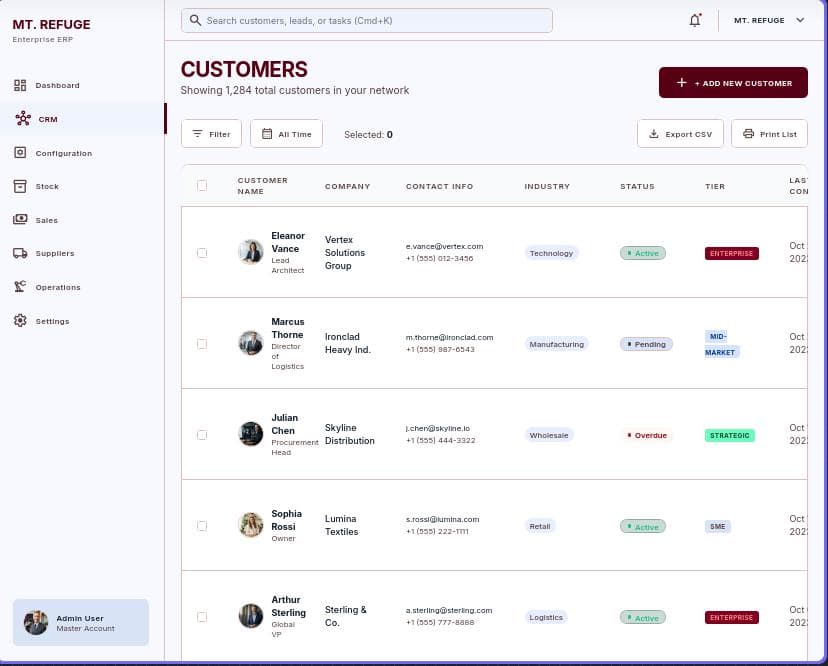Sort by Company column header
Viewport: 828px width, 666px height.
point(347,186)
